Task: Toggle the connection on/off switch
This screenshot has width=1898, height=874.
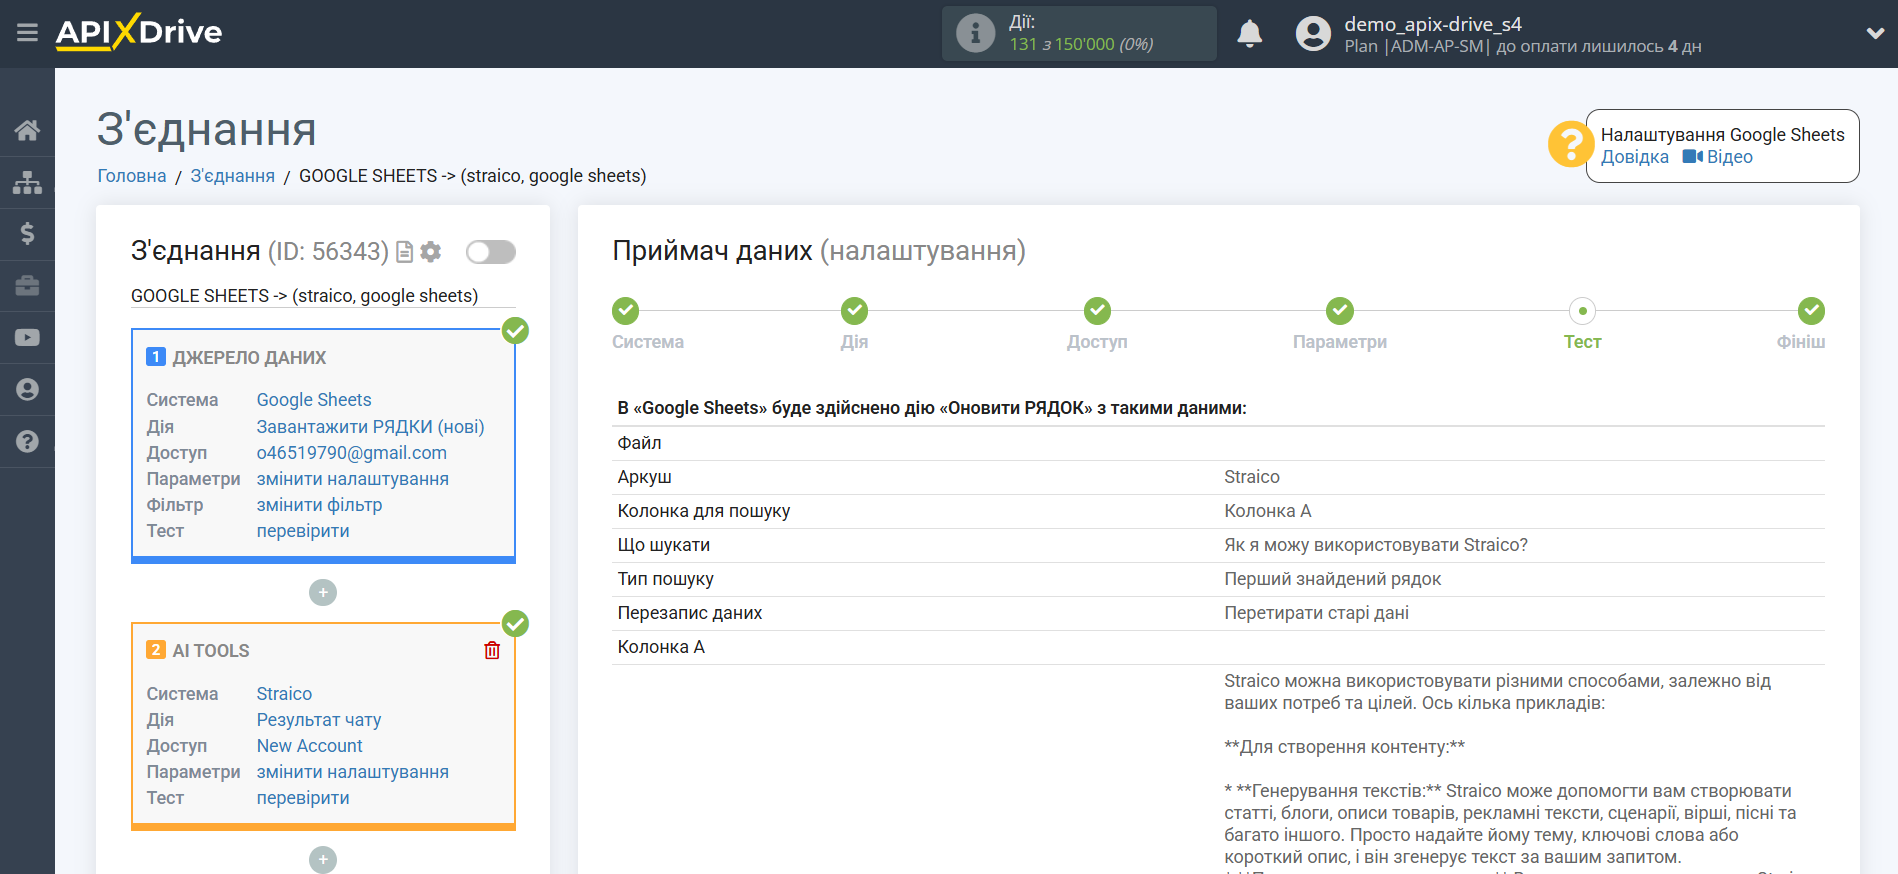Action: coord(491,252)
